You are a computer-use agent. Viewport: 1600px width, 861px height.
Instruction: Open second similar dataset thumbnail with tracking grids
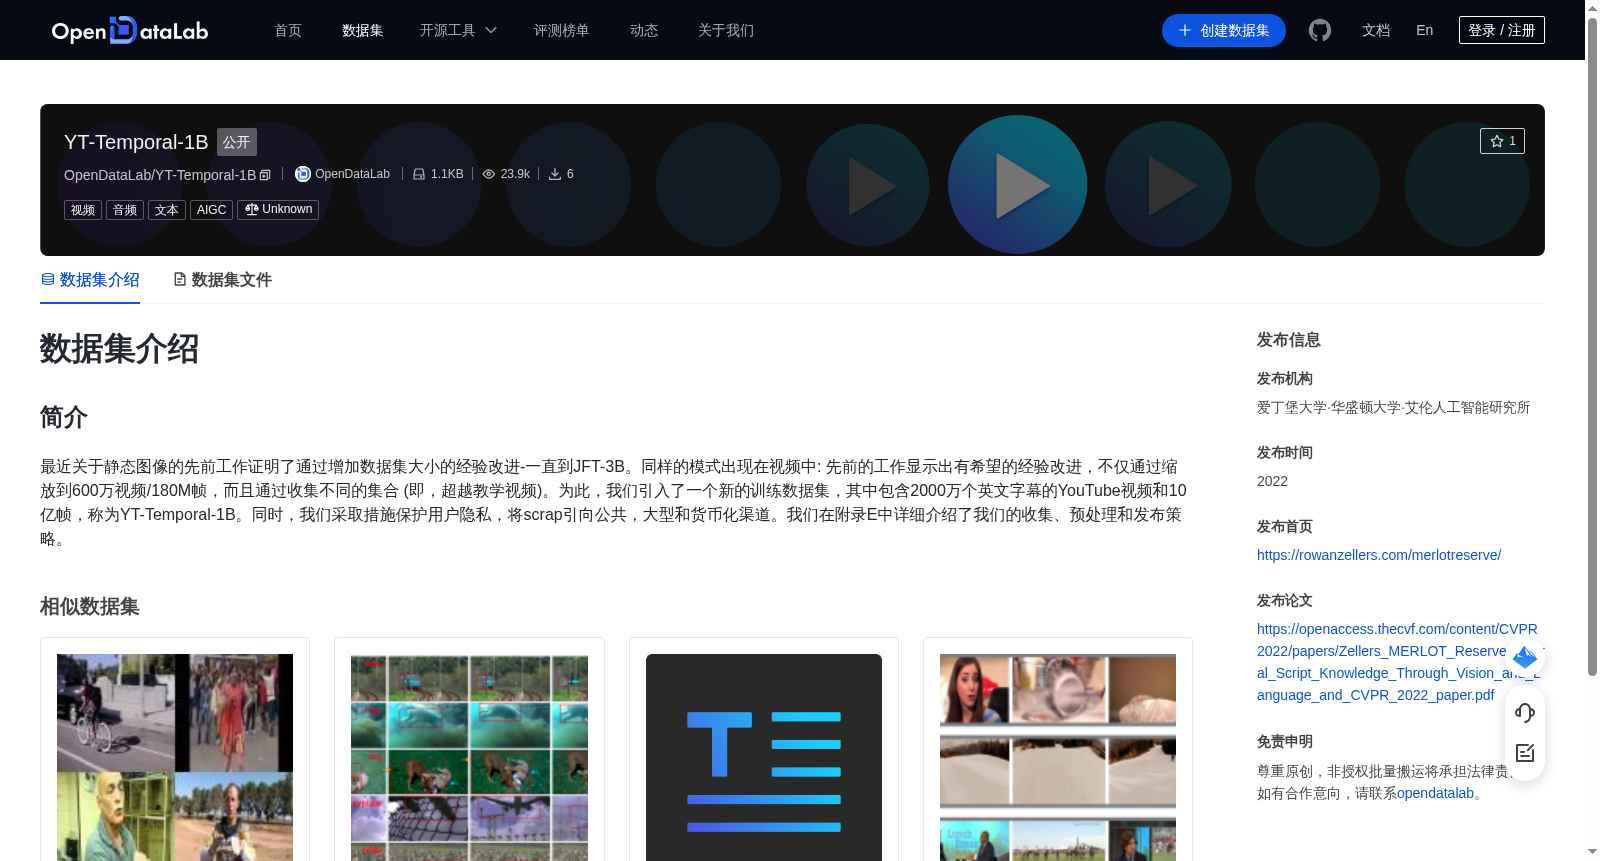(x=469, y=757)
